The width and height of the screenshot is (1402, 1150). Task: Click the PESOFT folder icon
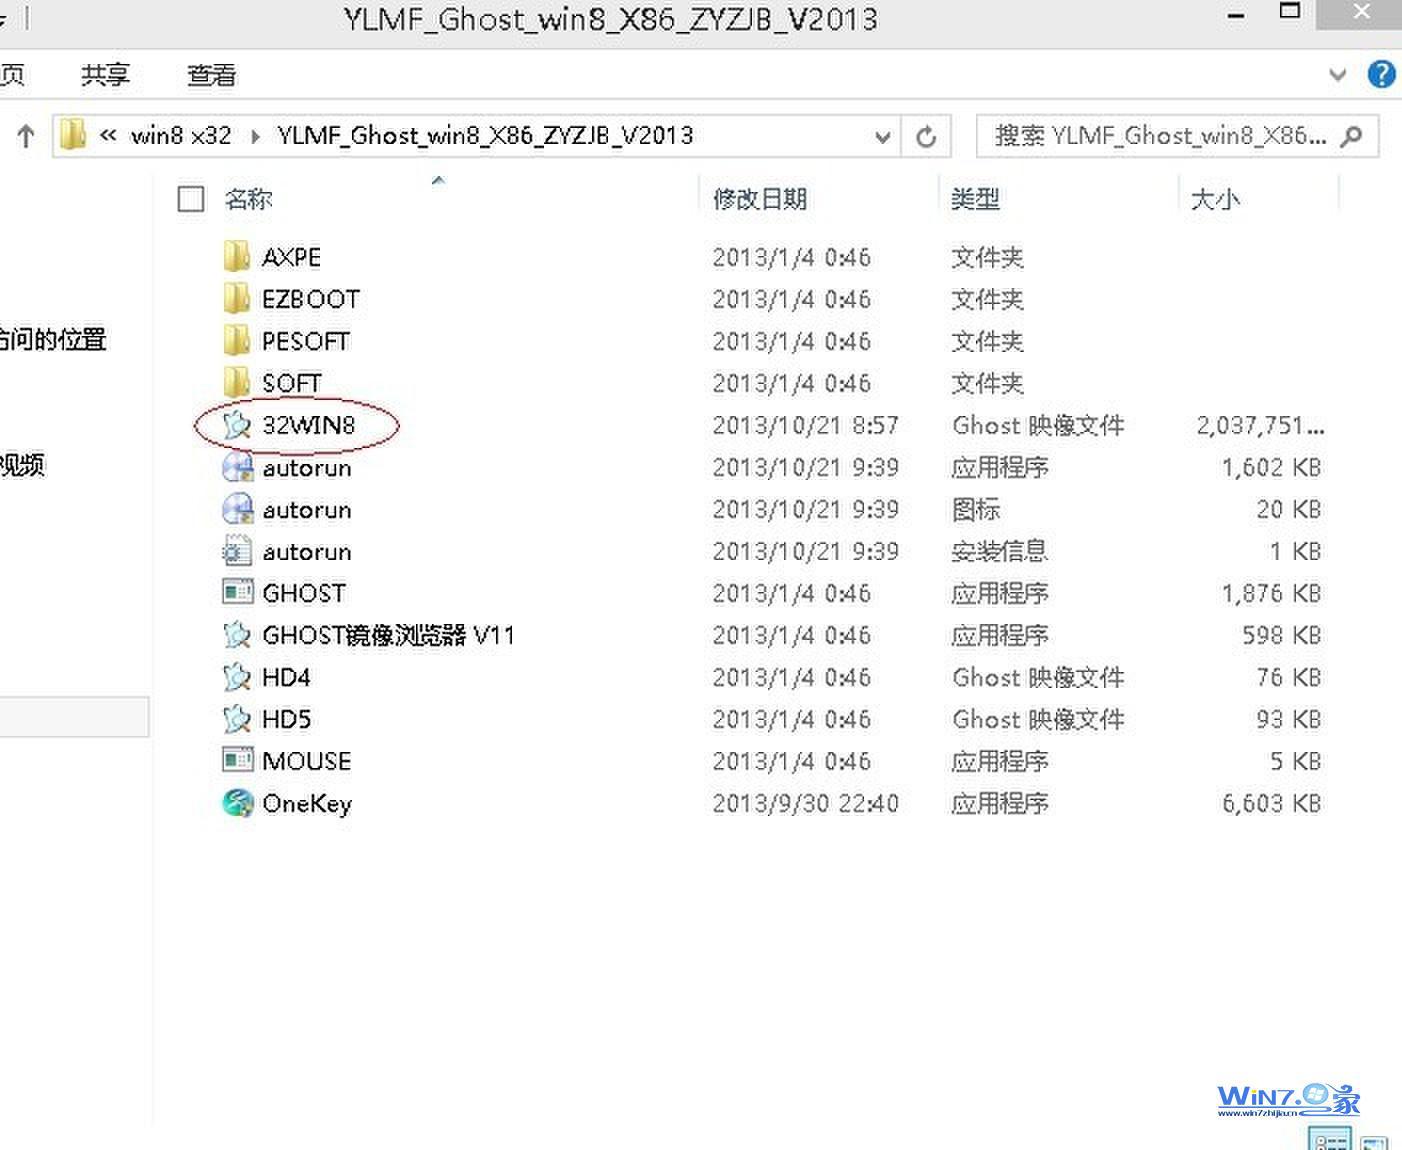(x=236, y=341)
